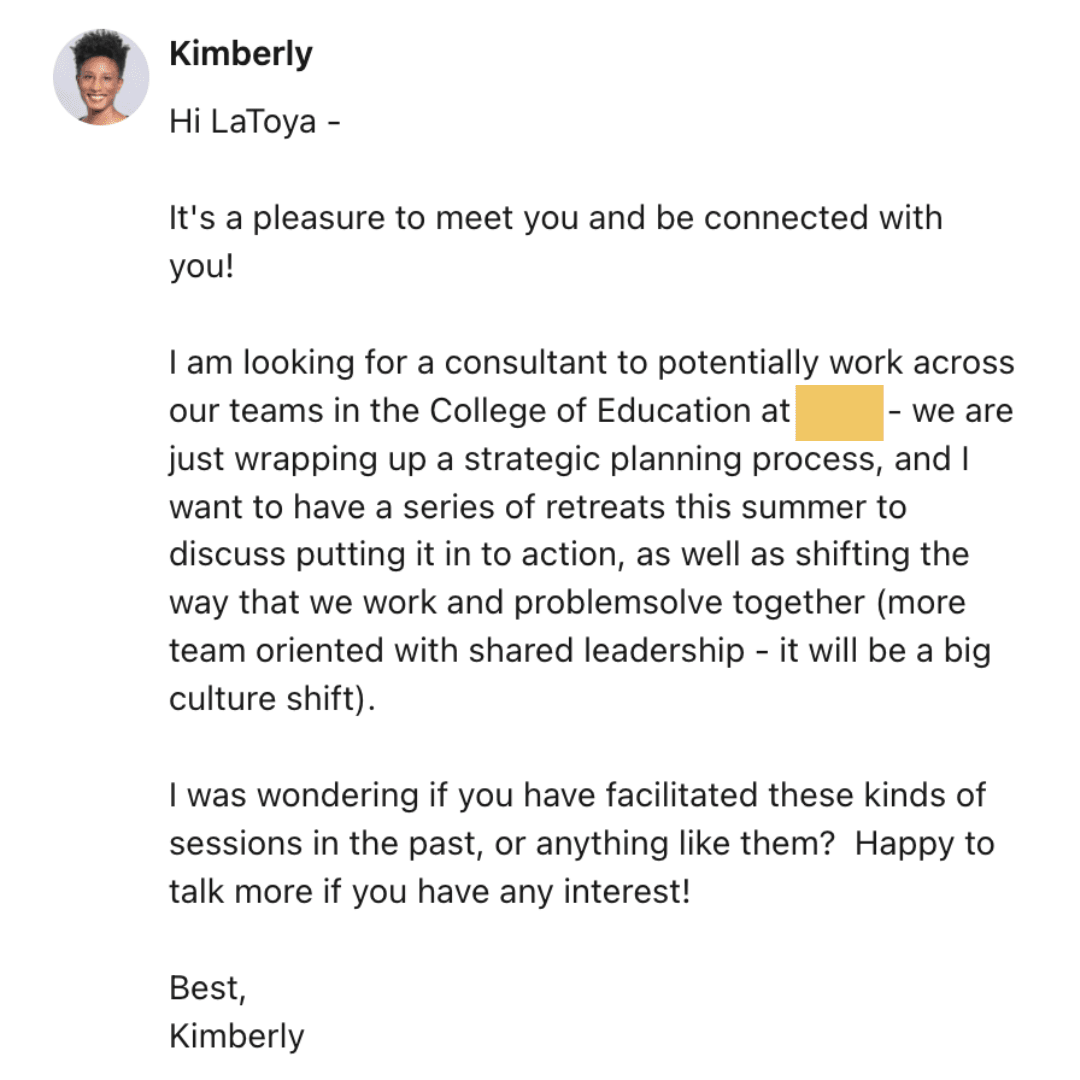The width and height of the screenshot is (1080, 1080).
Task: Select the yellow redacted block after 'Education at'
Action: [839, 413]
